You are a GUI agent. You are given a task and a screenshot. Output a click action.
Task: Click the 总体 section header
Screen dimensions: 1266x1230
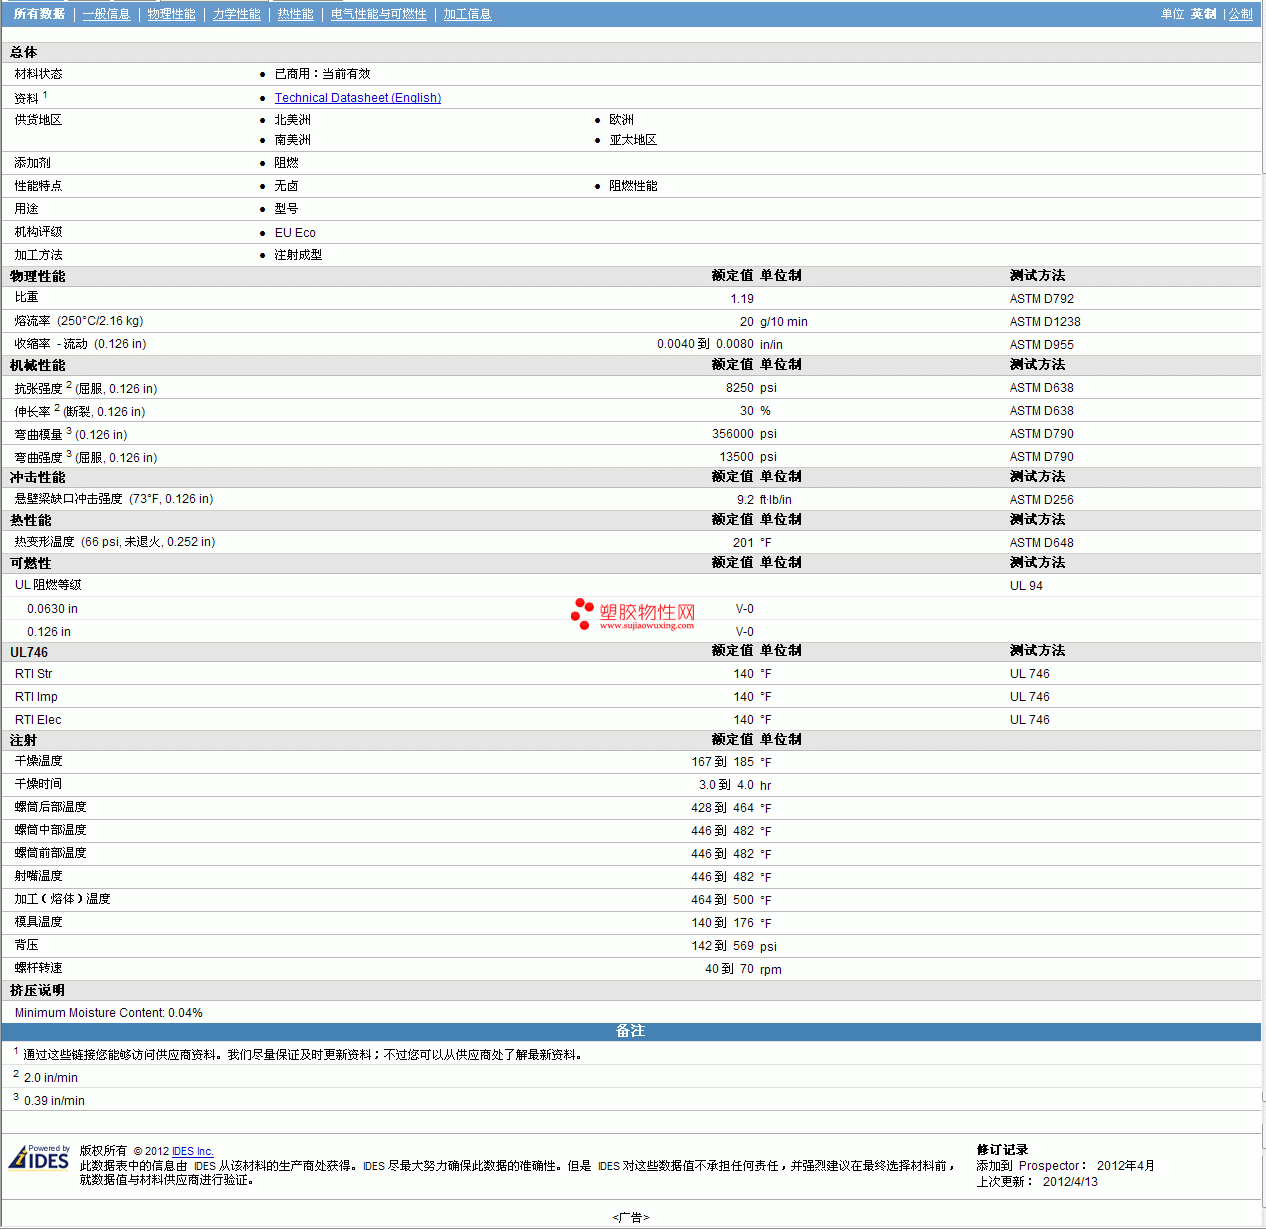pyautogui.click(x=24, y=52)
